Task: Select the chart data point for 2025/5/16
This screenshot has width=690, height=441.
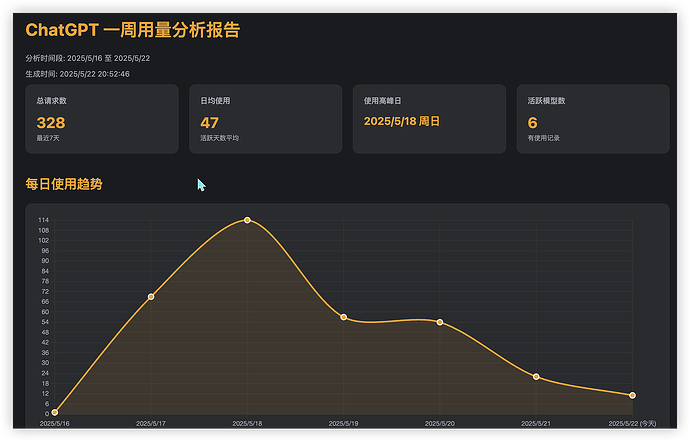Action: [x=55, y=412]
